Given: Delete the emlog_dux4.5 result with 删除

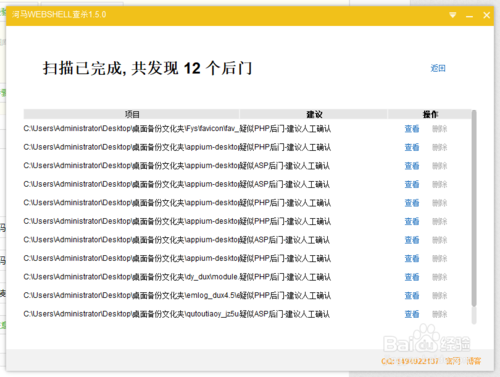Looking at the screenshot, I should tap(439, 295).
